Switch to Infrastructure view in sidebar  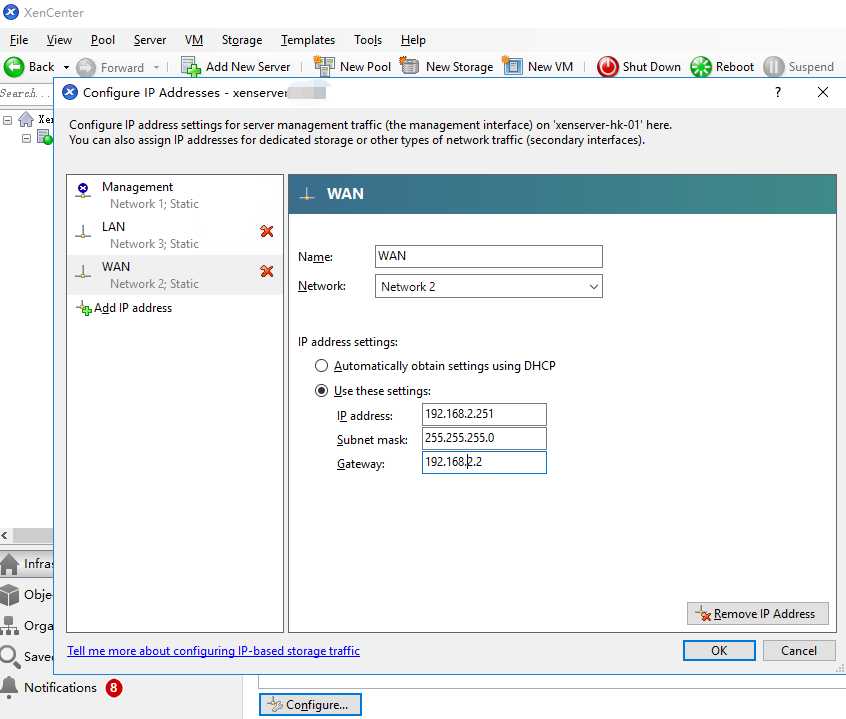pos(26,564)
